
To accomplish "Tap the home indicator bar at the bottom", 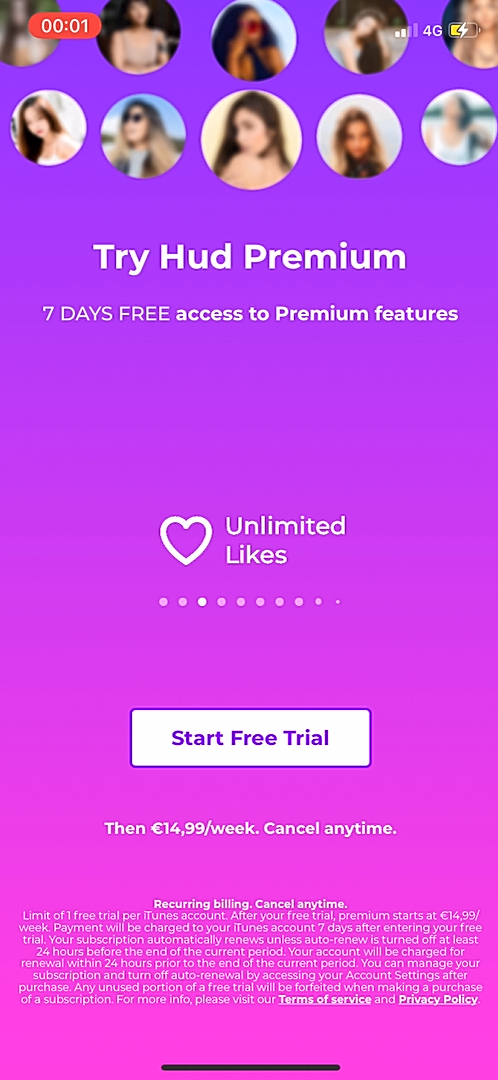I will (251, 1068).
